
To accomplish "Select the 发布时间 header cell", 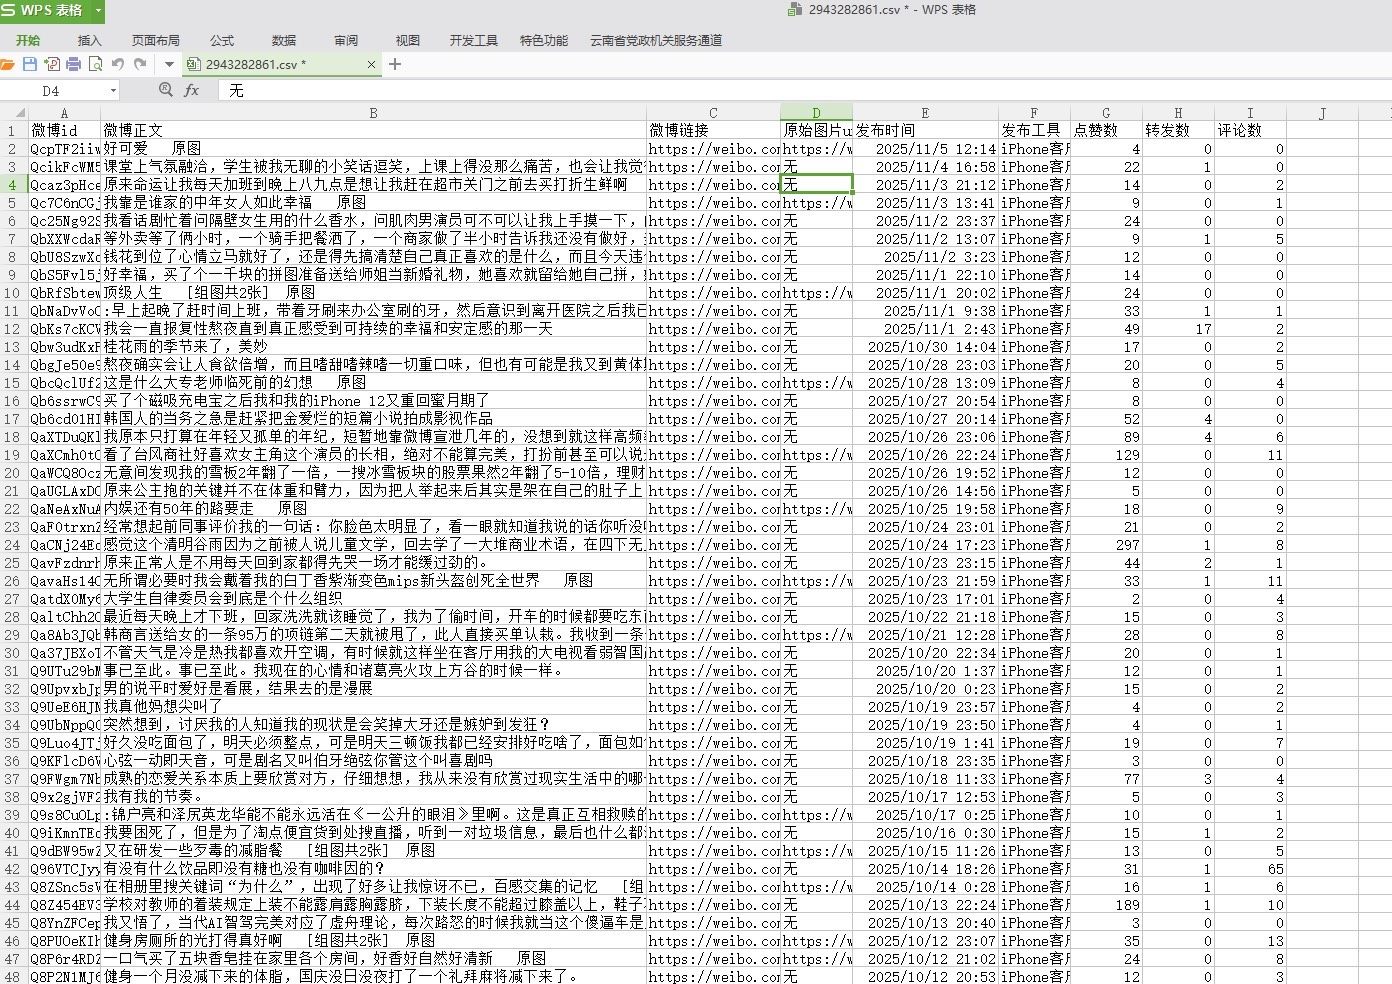I will point(925,131).
